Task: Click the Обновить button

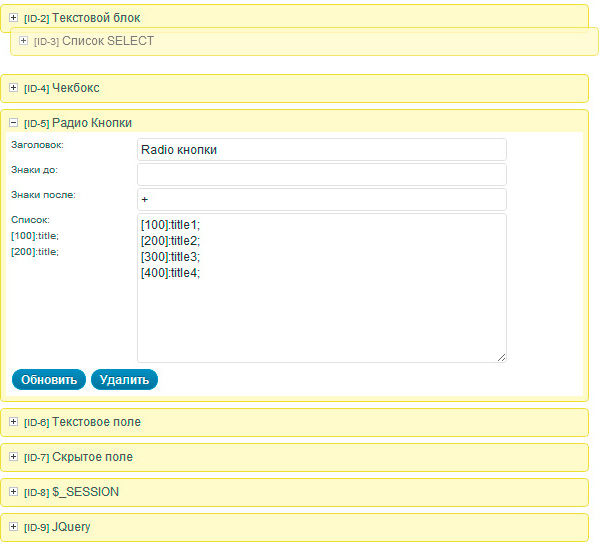Action: [x=49, y=380]
